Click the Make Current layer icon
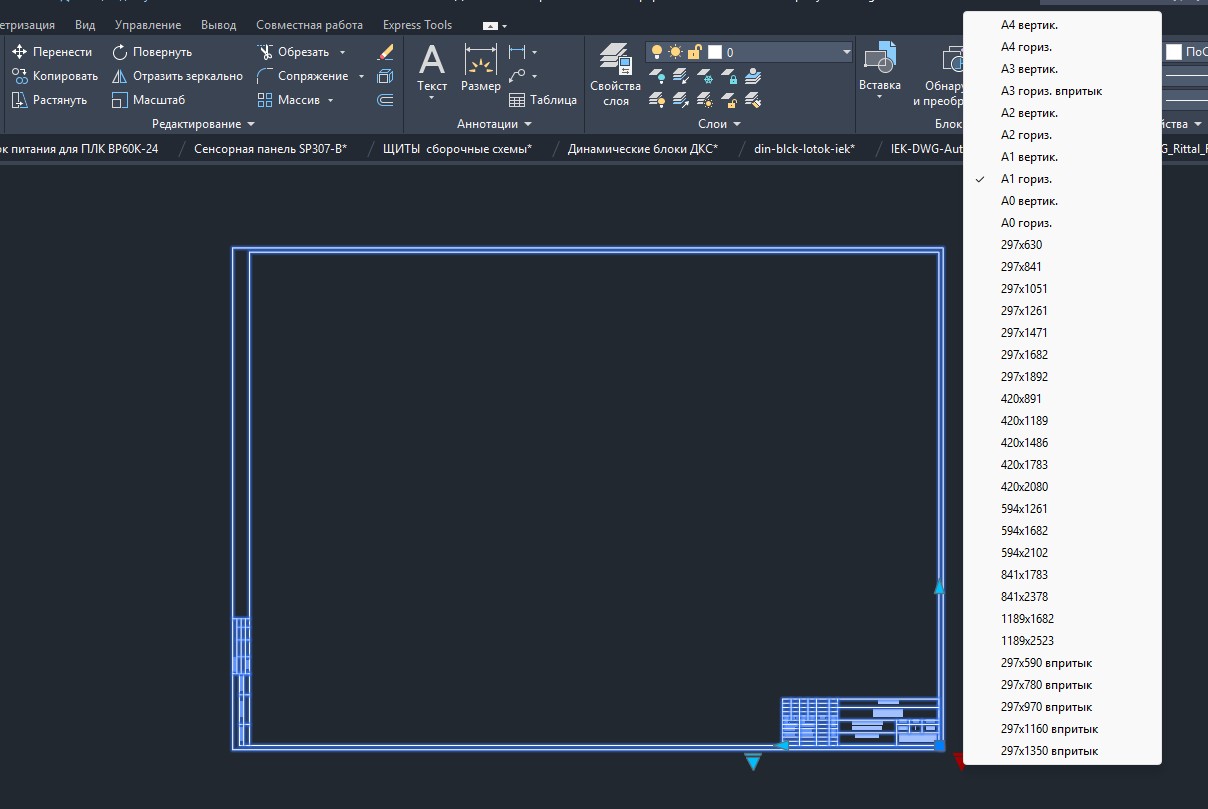The width and height of the screenshot is (1208, 809). [753, 76]
